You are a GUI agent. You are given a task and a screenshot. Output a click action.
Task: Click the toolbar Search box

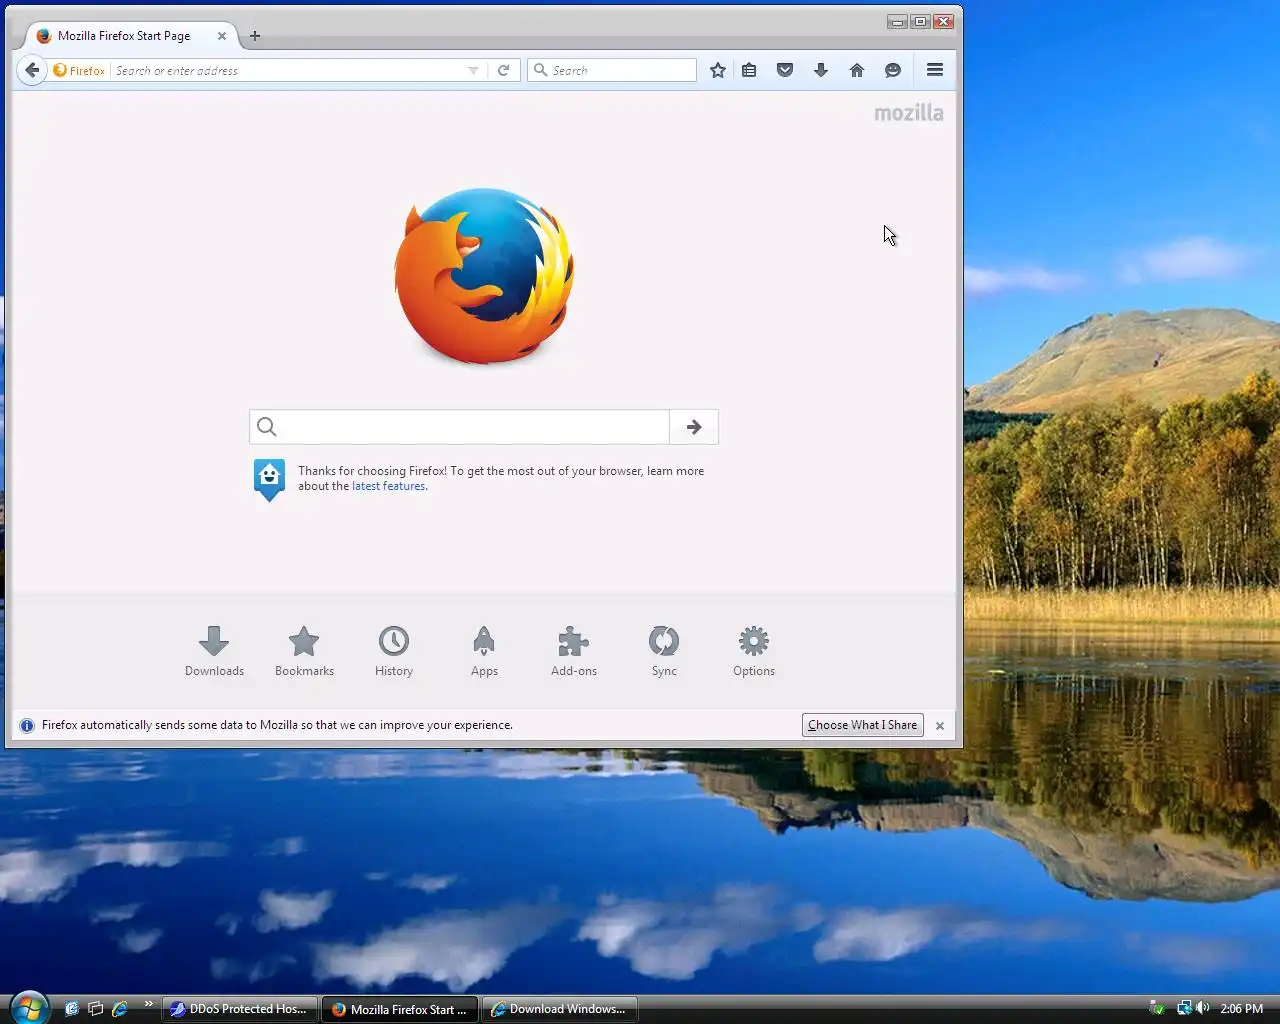click(x=612, y=70)
